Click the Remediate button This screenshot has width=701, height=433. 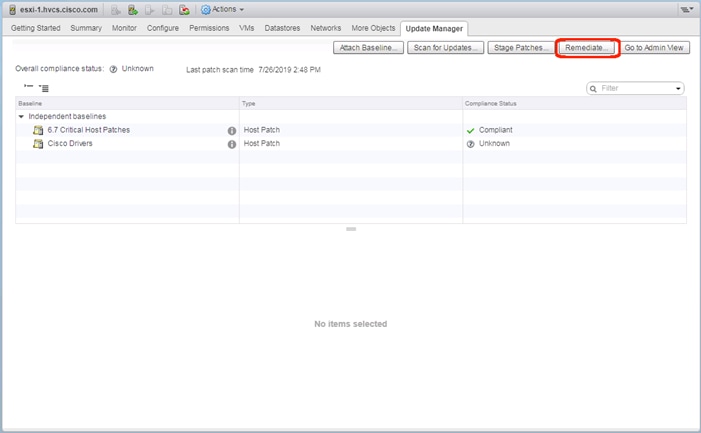coord(587,48)
